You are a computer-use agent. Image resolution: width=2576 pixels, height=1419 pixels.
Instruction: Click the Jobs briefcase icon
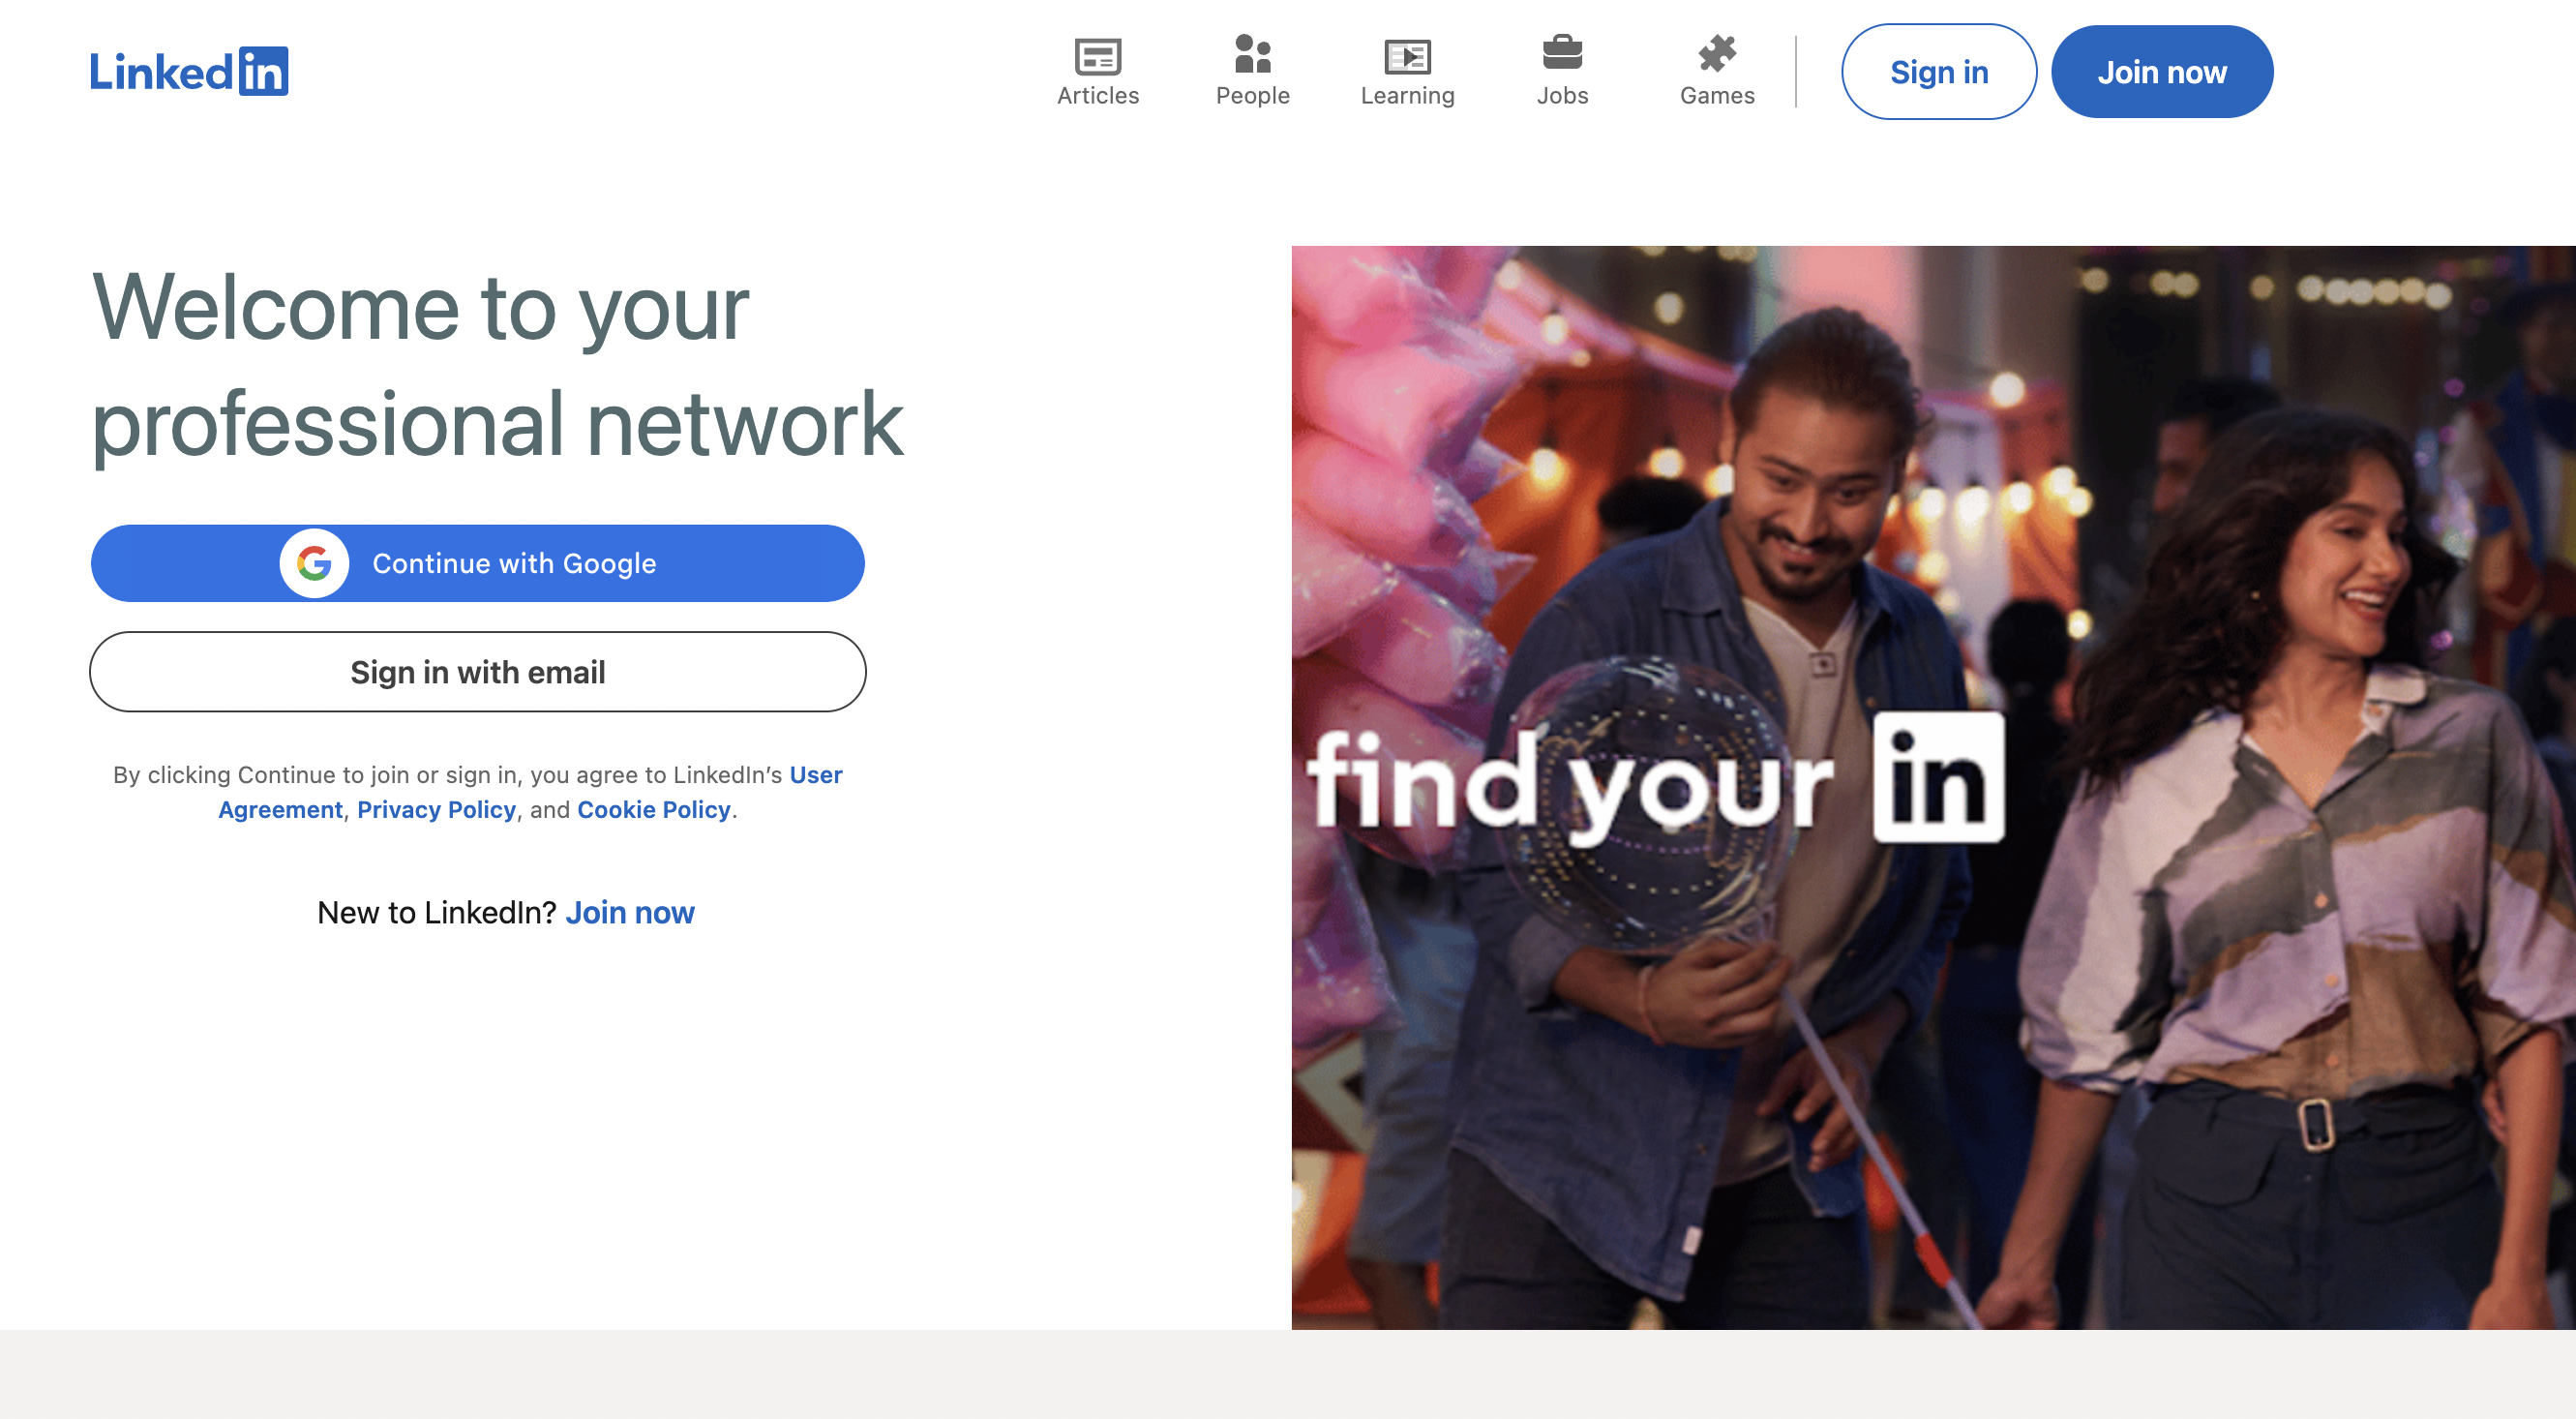click(1561, 53)
